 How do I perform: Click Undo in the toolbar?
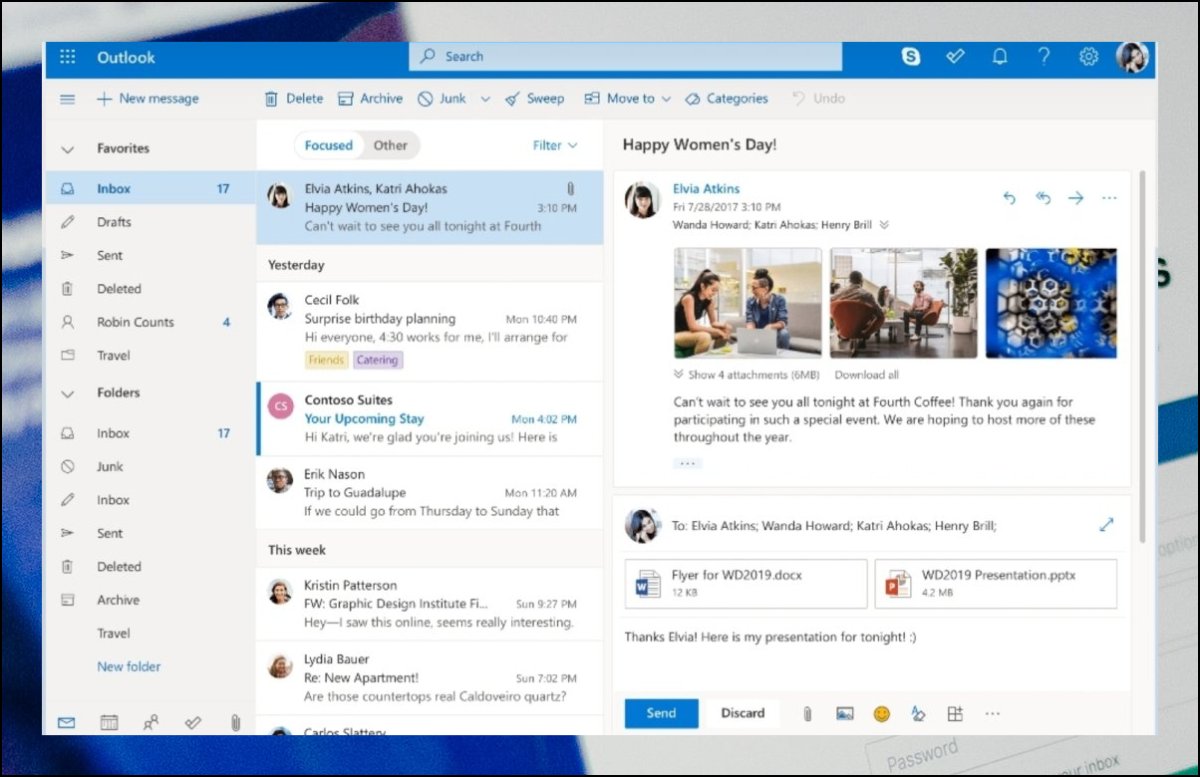pos(818,99)
